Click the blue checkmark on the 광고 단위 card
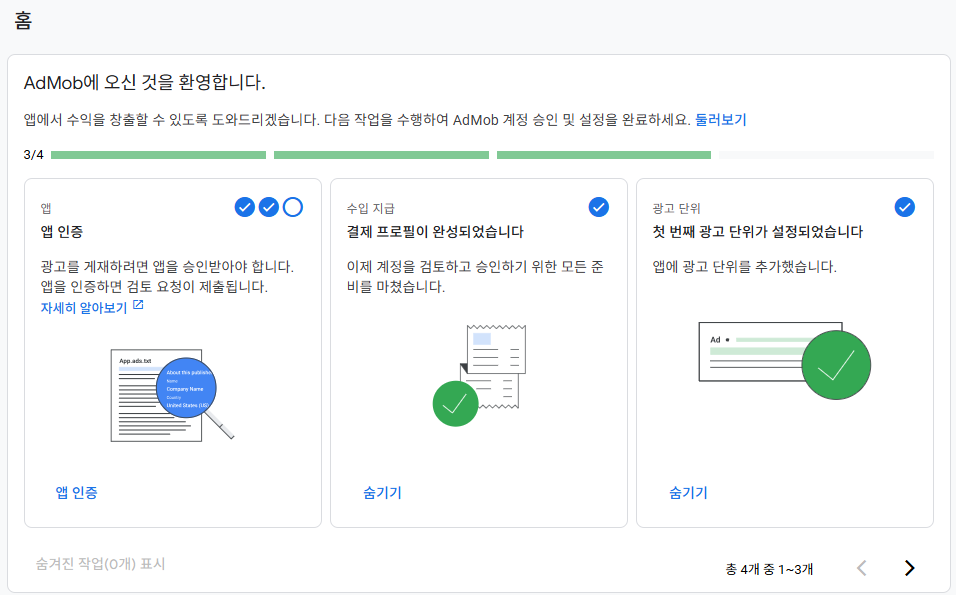Image resolution: width=956 pixels, height=595 pixels. (905, 207)
